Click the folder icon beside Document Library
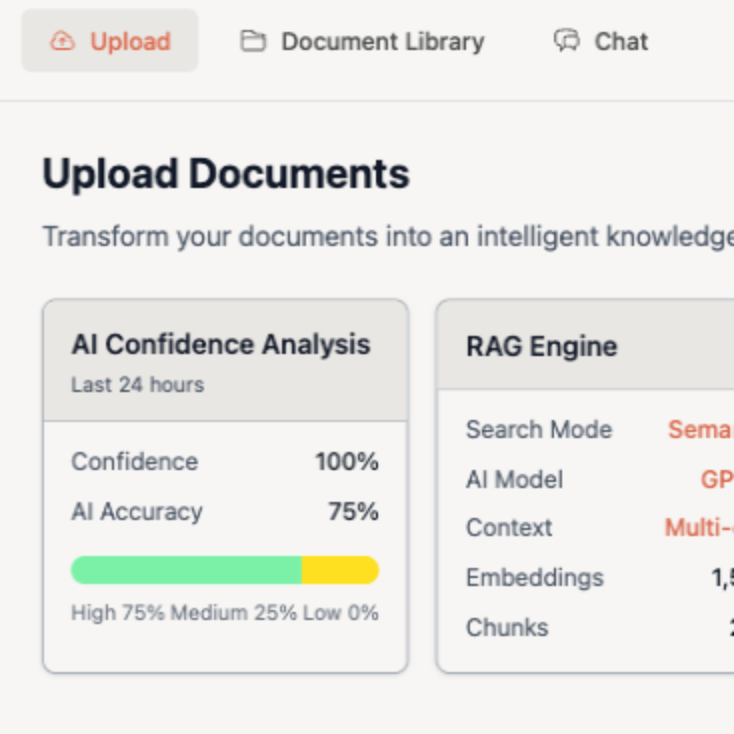734x734 pixels. [253, 41]
